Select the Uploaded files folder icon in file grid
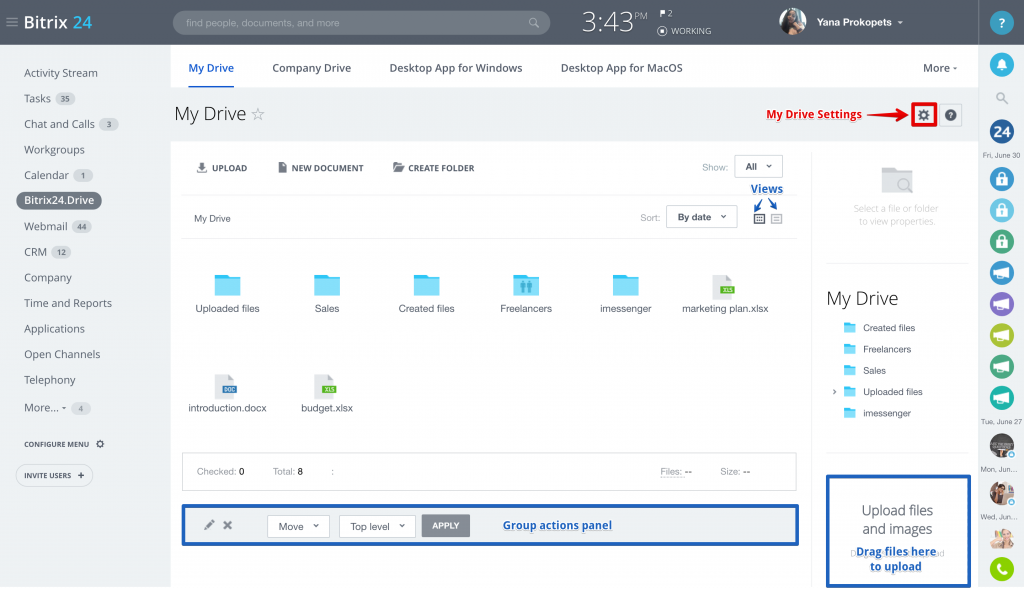 [x=227, y=285]
